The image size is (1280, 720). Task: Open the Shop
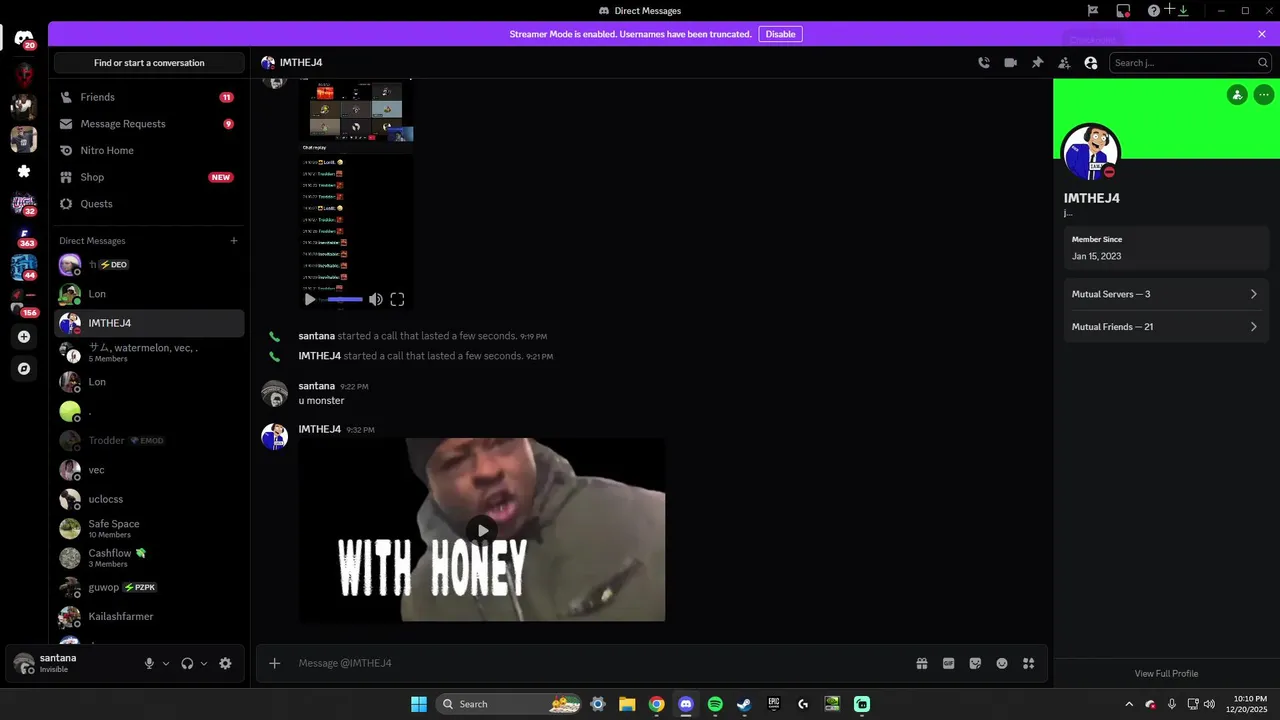[x=149, y=177]
